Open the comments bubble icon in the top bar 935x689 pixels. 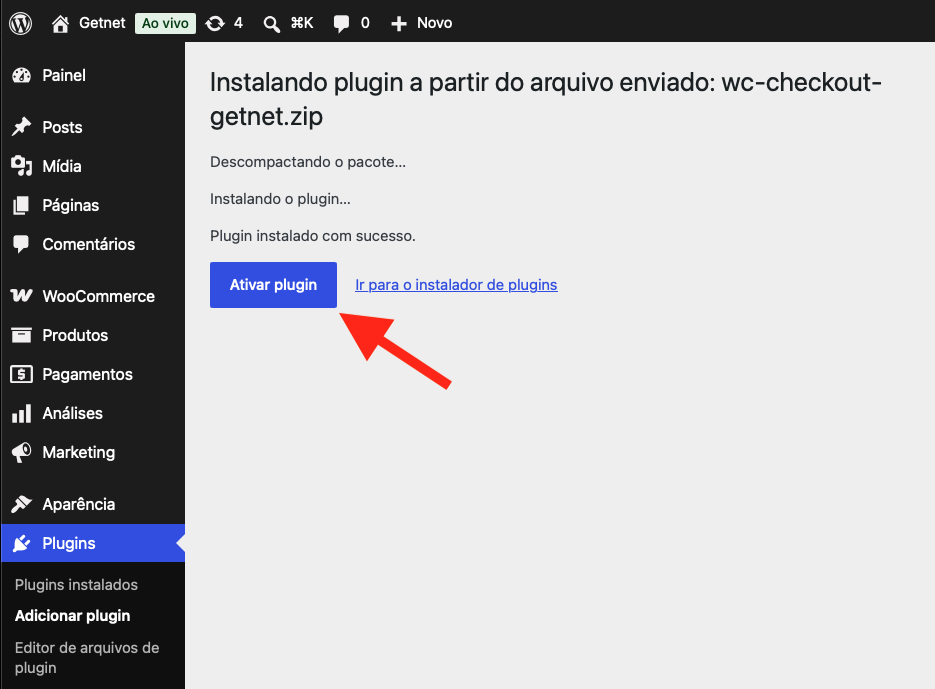(x=342, y=24)
